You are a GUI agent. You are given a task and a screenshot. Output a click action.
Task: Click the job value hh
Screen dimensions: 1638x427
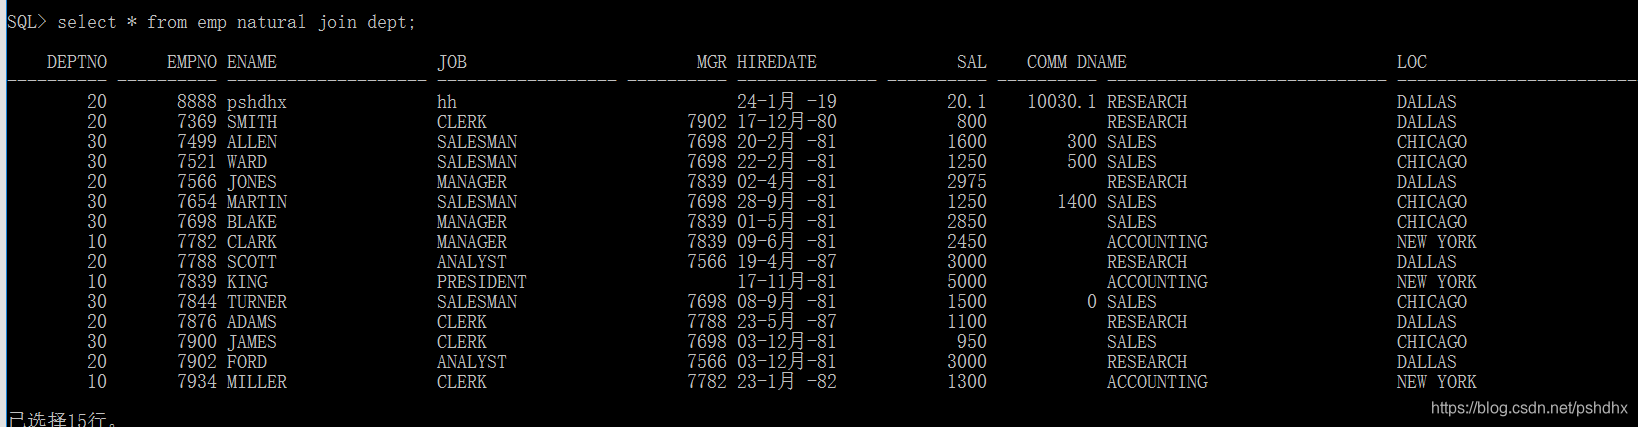[447, 102]
